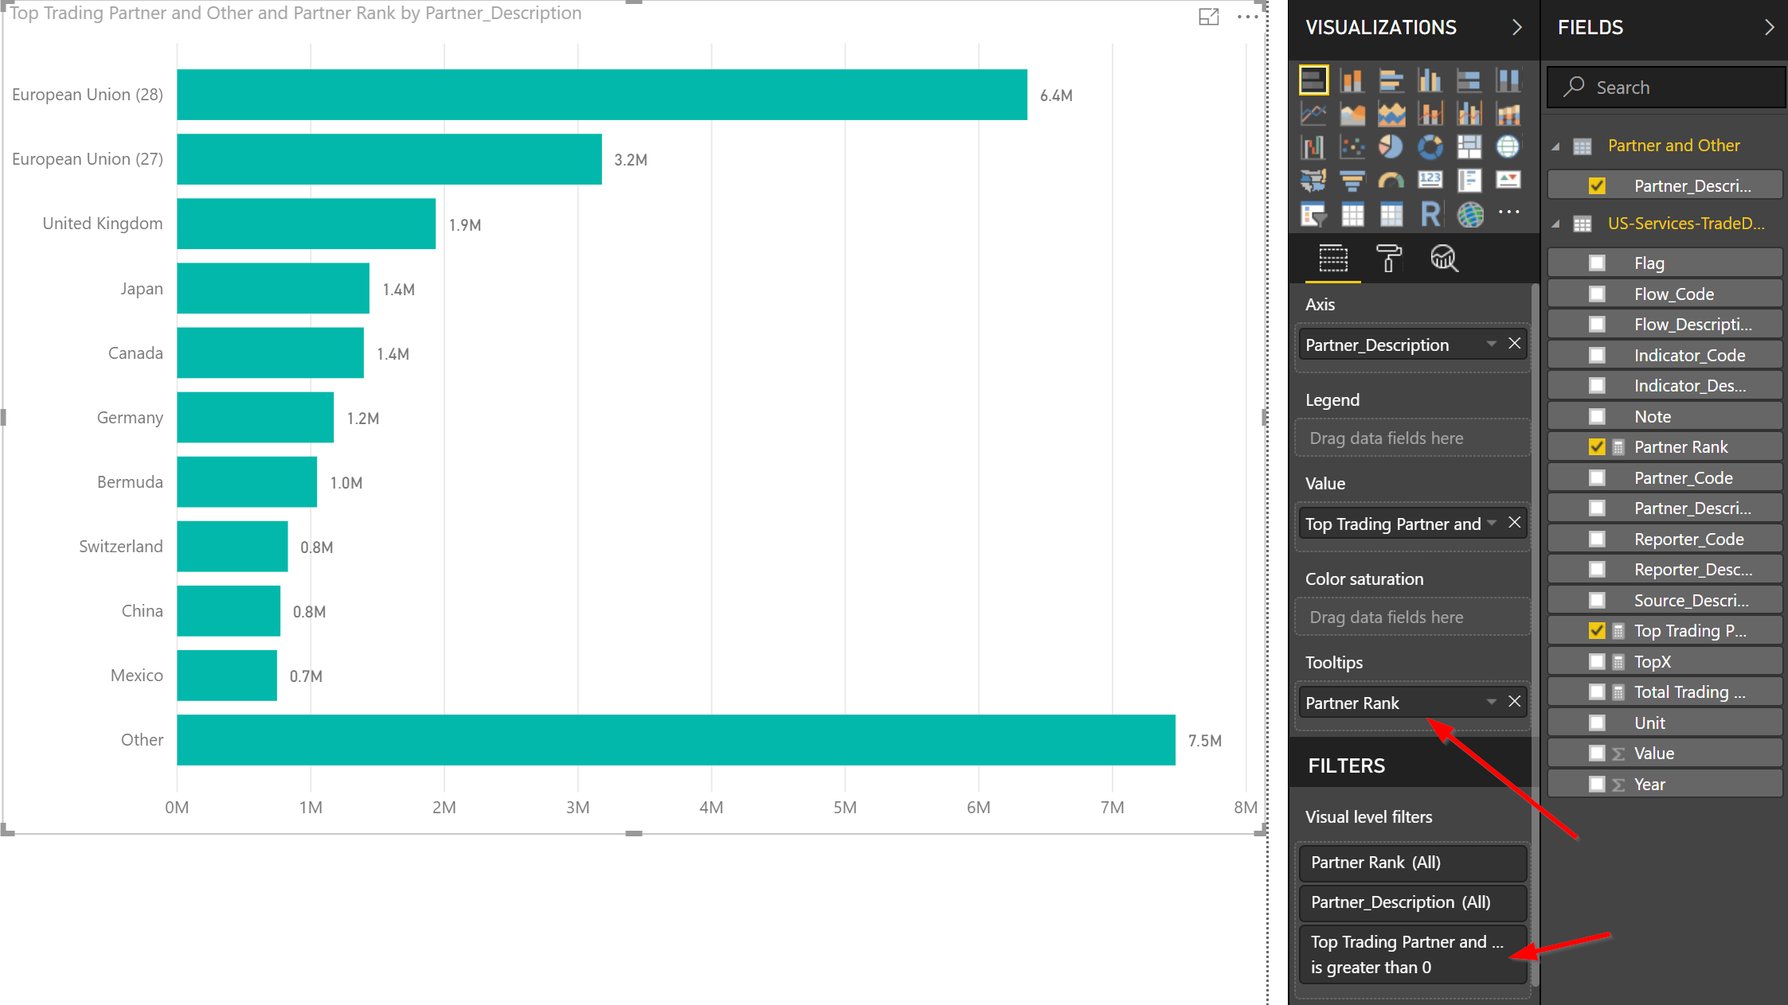Screen dimensions: 1788x1005
Task: Select the Donut chart visualization icon
Action: click(x=1430, y=146)
